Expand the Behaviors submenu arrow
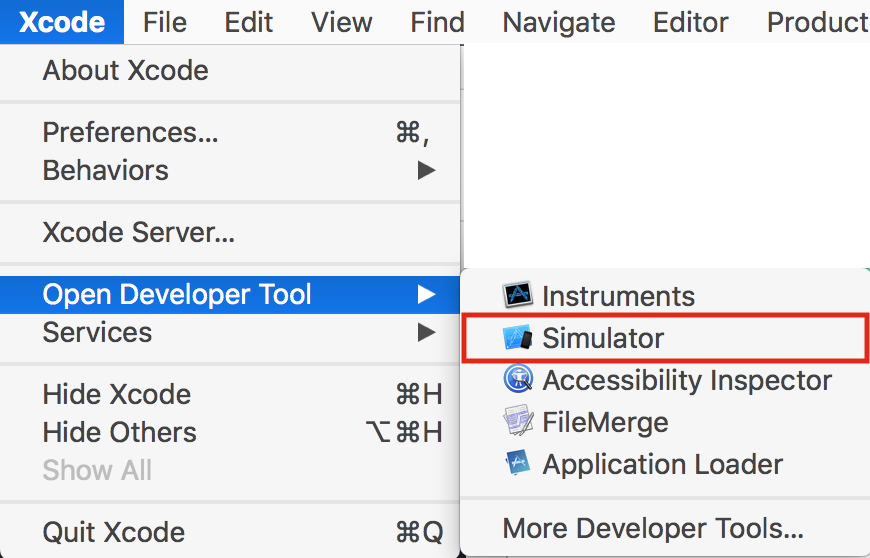The height and width of the screenshot is (558, 870). point(427,170)
